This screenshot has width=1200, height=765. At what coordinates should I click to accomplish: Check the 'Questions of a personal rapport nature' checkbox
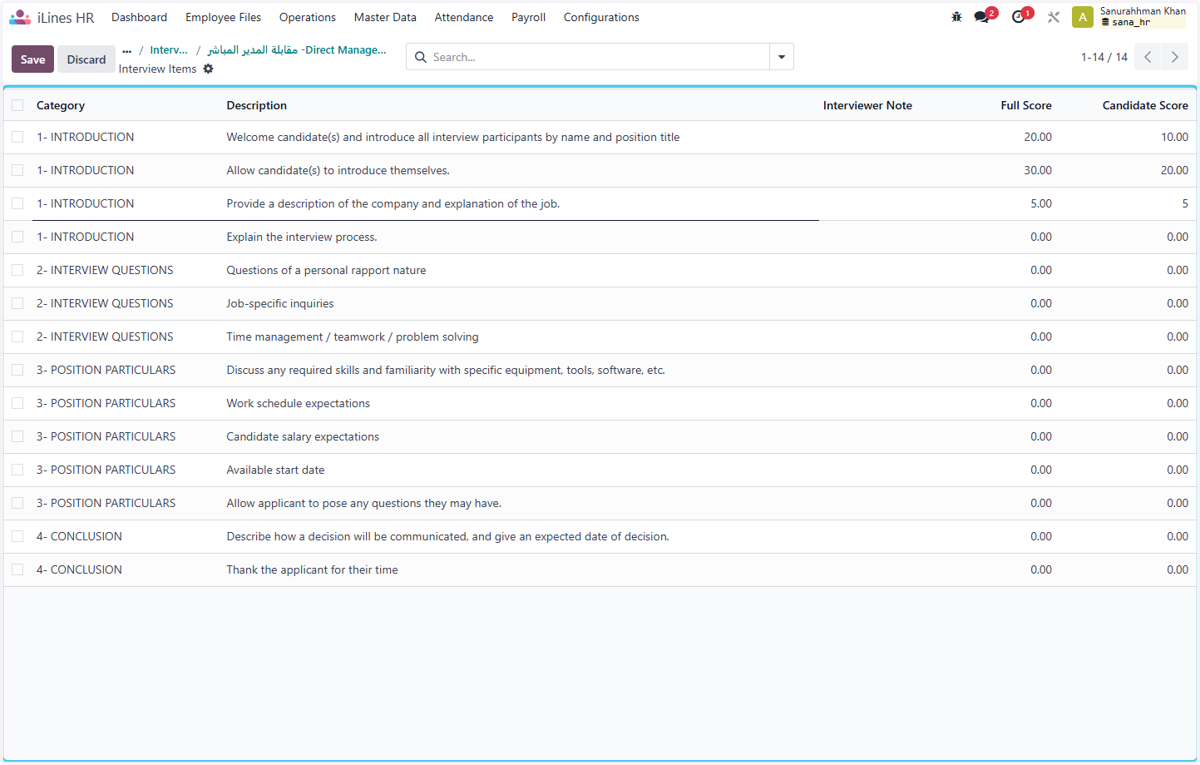pos(18,270)
